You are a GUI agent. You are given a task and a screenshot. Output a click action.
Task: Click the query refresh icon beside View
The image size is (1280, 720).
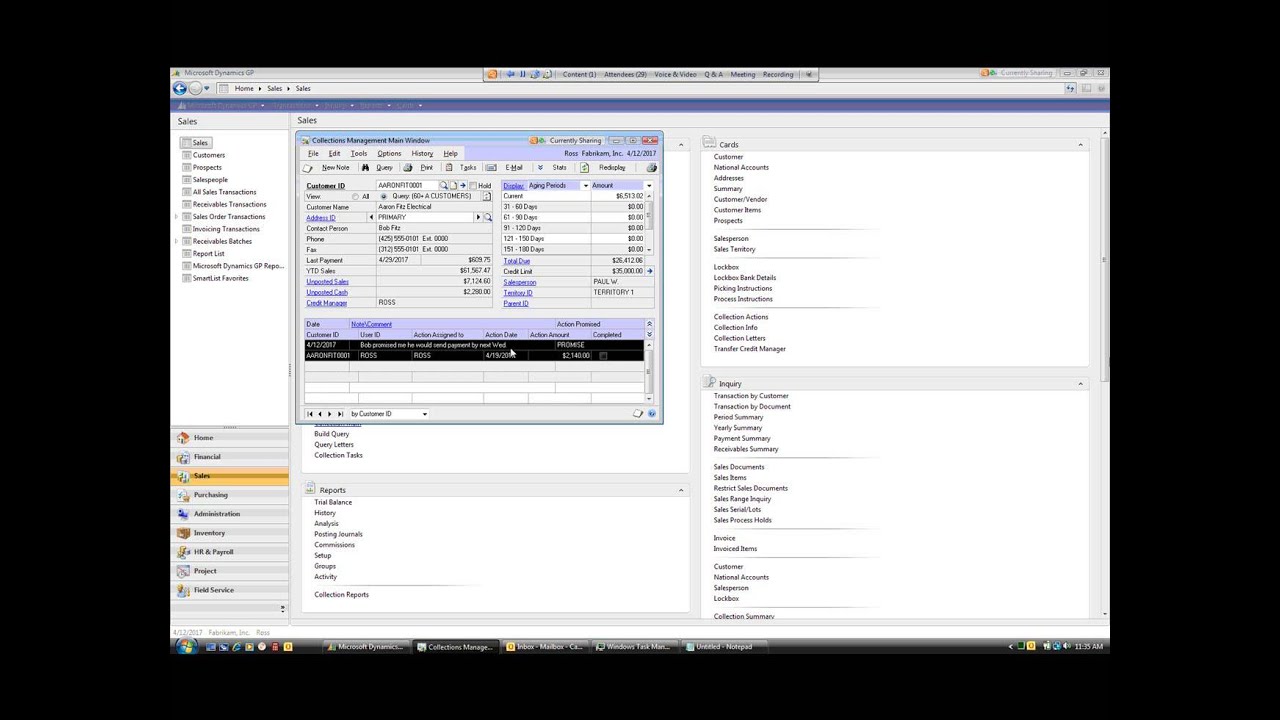tap(487, 196)
